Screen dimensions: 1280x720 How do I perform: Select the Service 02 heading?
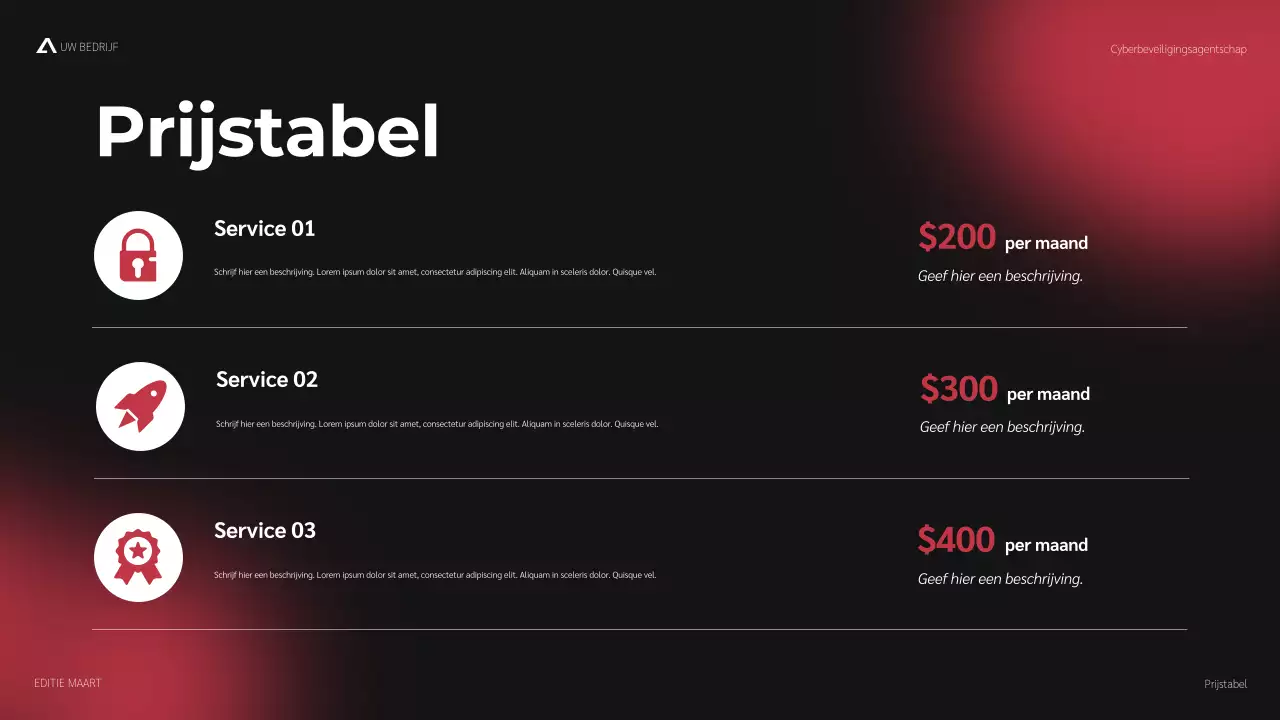point(266,380)
